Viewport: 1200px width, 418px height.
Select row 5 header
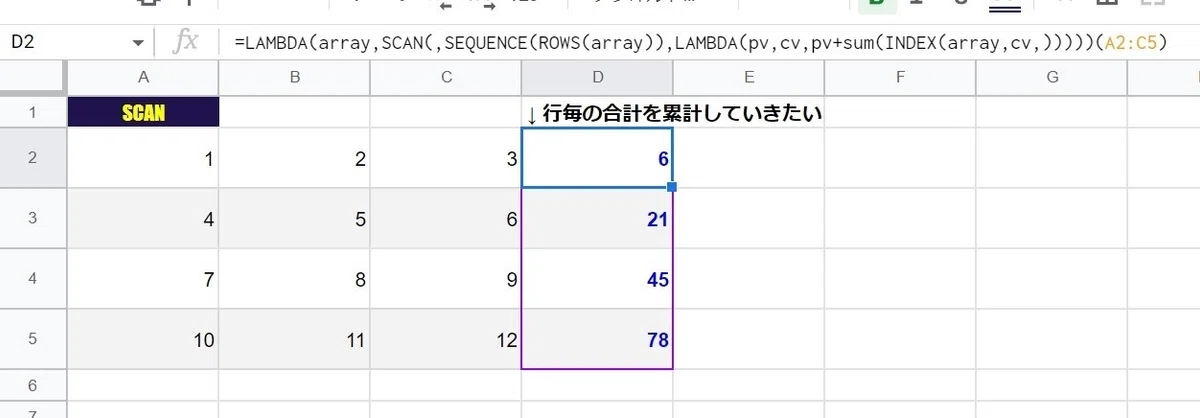click(33, 339)
